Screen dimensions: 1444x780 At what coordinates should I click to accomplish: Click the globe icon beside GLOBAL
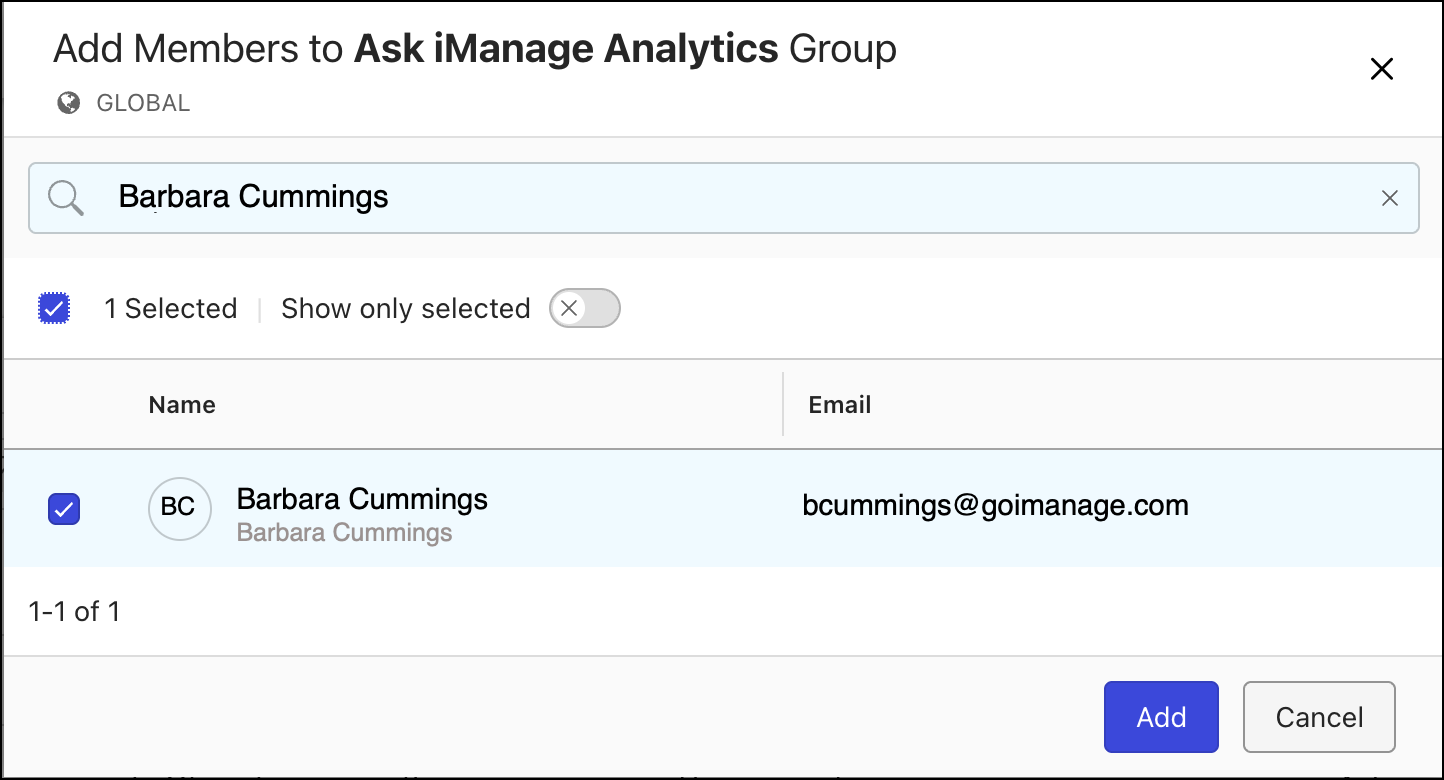coord(69,103)
